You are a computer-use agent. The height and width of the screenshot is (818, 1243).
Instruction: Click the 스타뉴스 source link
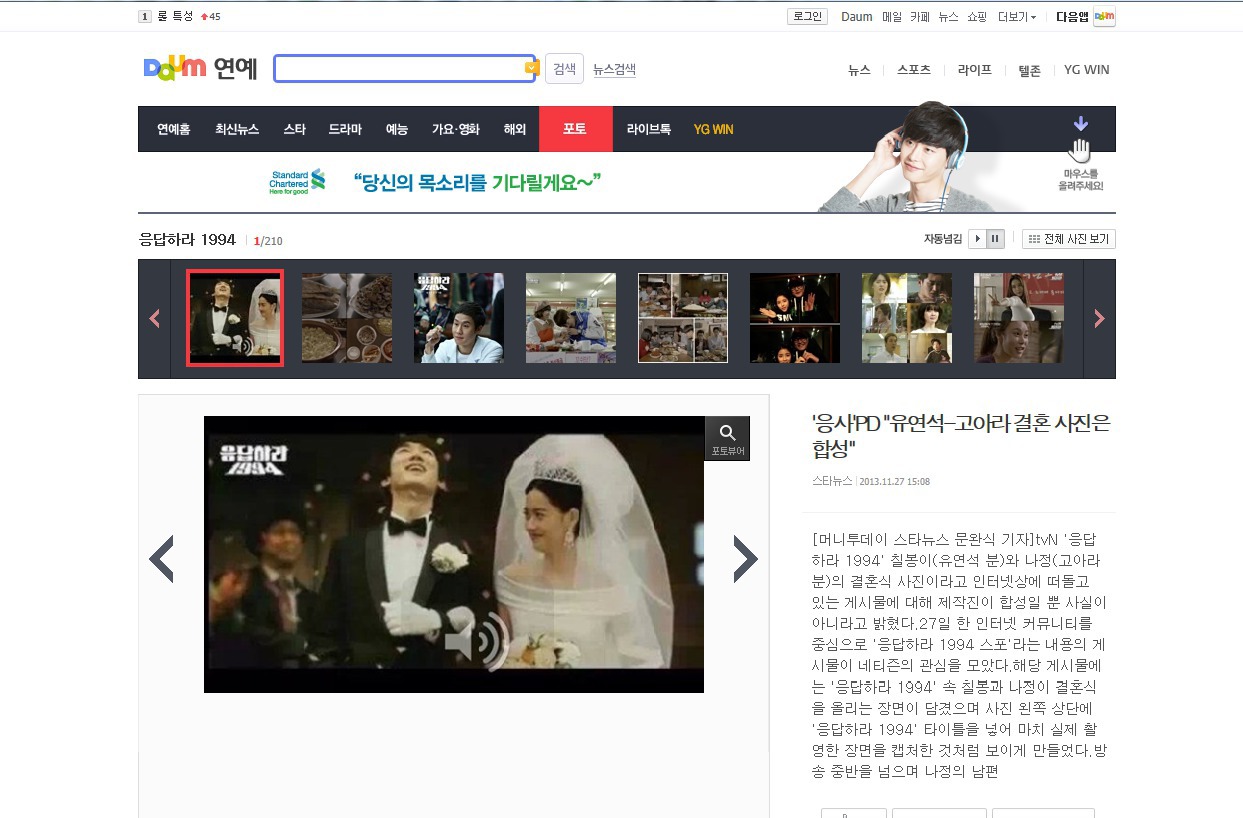(x=832, y=481)
